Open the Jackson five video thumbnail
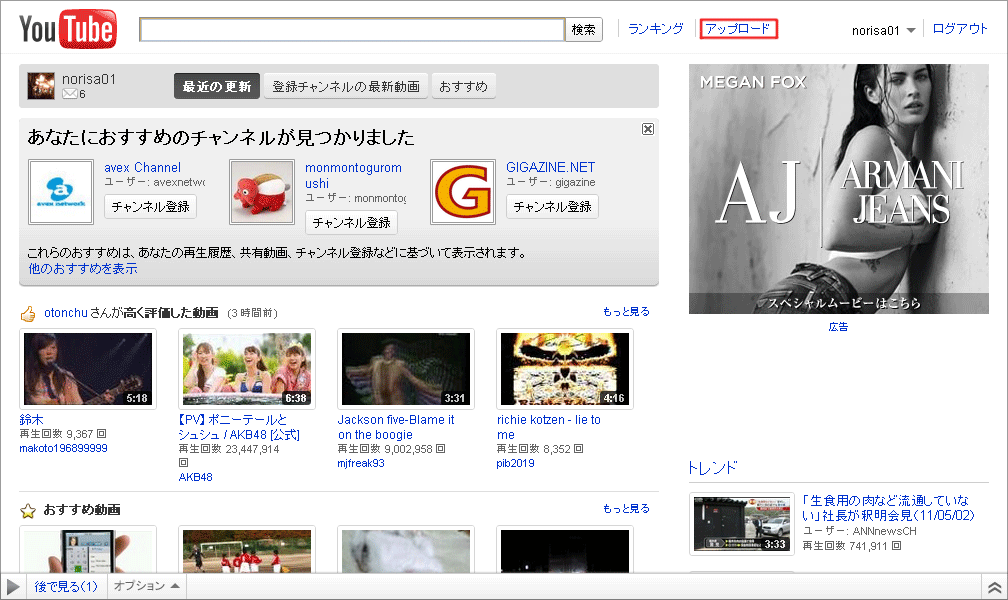 pos(406,368)
